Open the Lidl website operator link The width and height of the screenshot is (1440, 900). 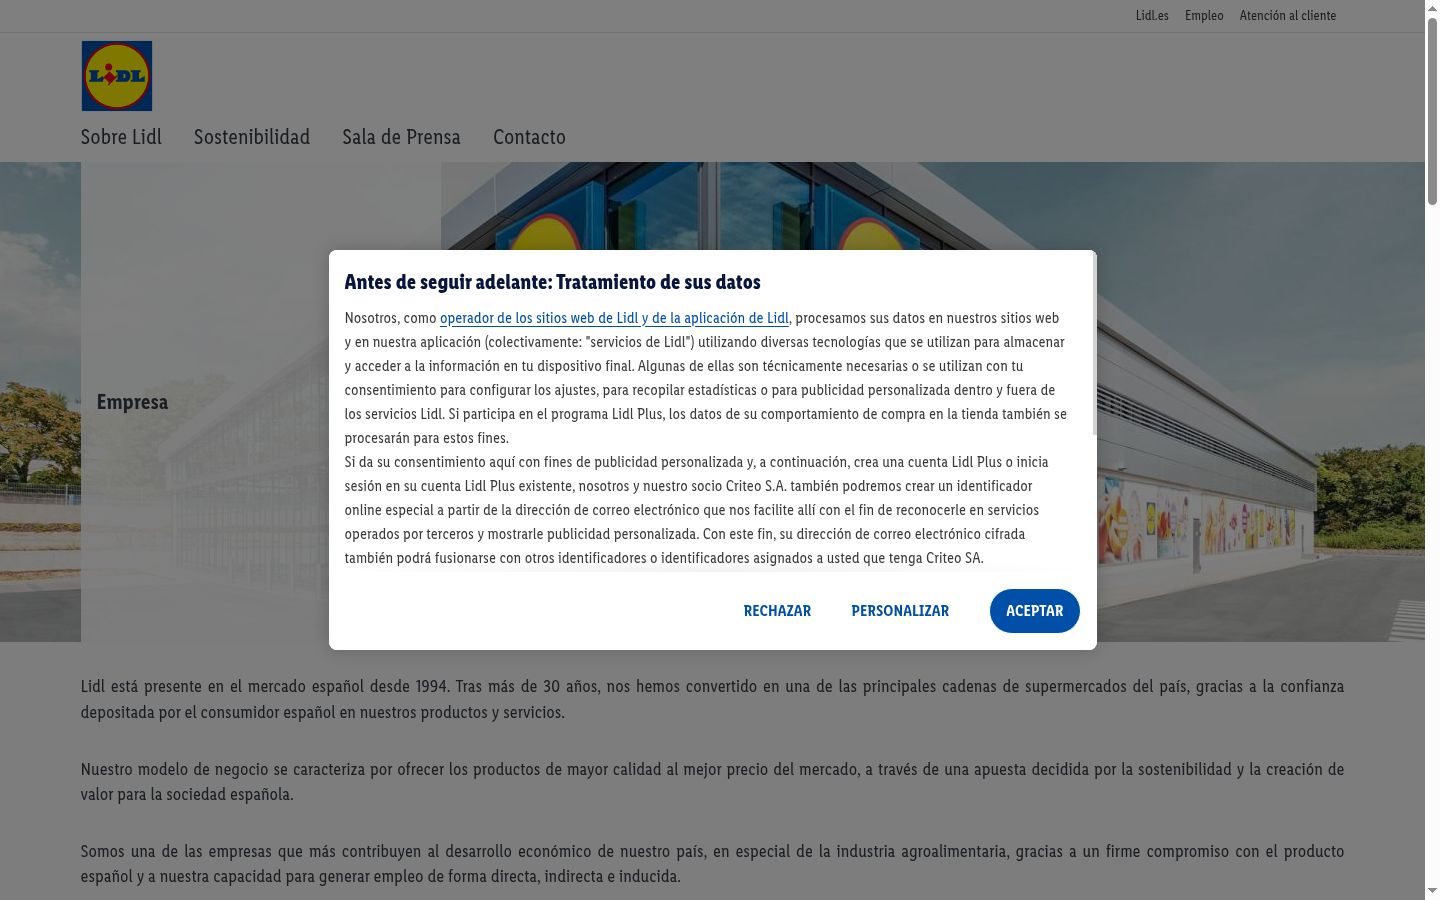click(x=614, y=318)
